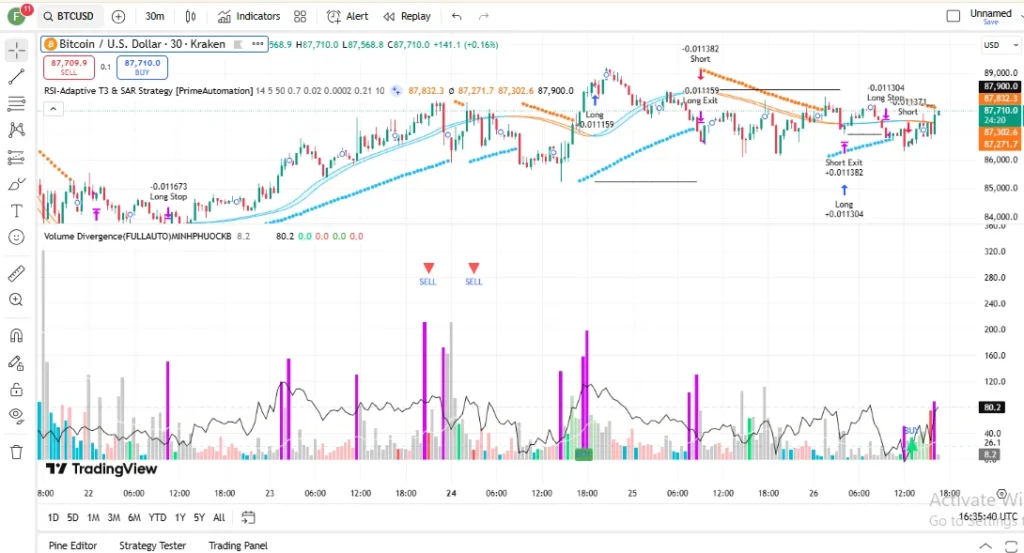Open the chart layout grid icon

pyautogui.click(x=300, y=16)
